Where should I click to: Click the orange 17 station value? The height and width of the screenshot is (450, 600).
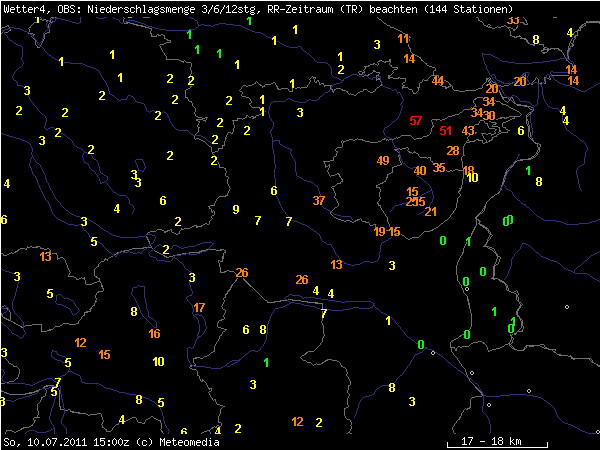(x=199, y=307)
